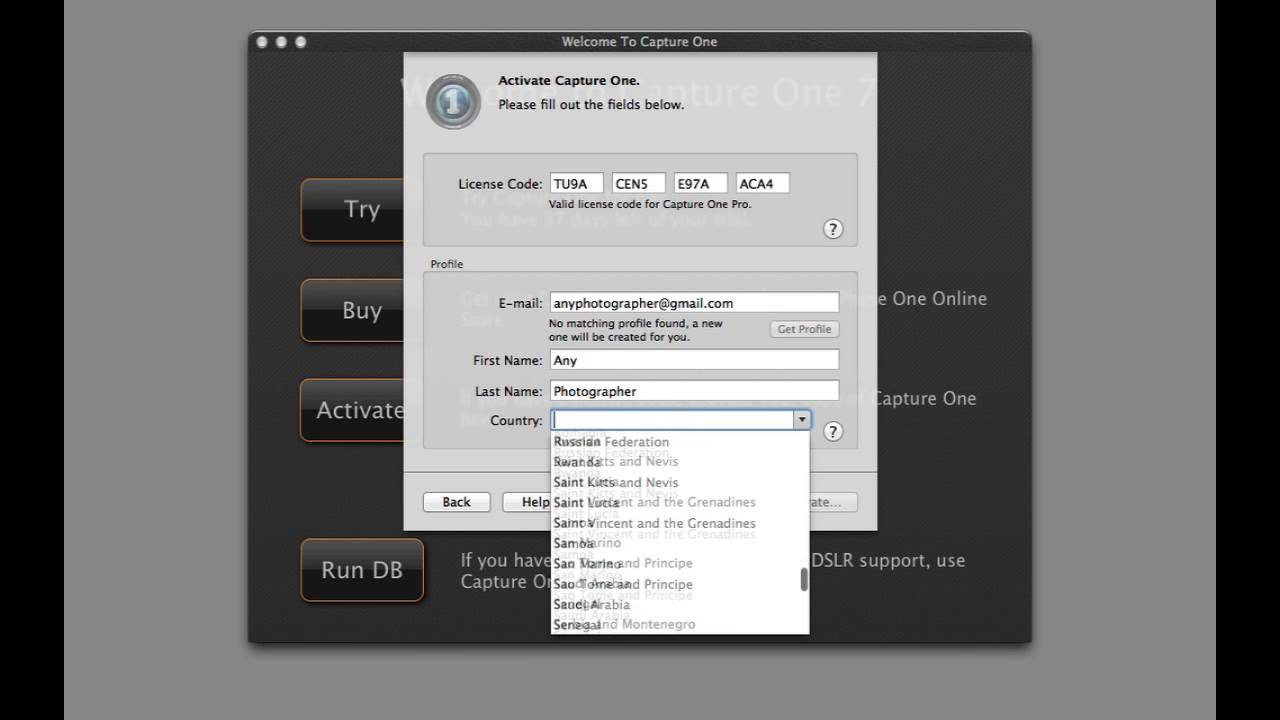
Task: Click the Get Profile button
Action: 804,329
